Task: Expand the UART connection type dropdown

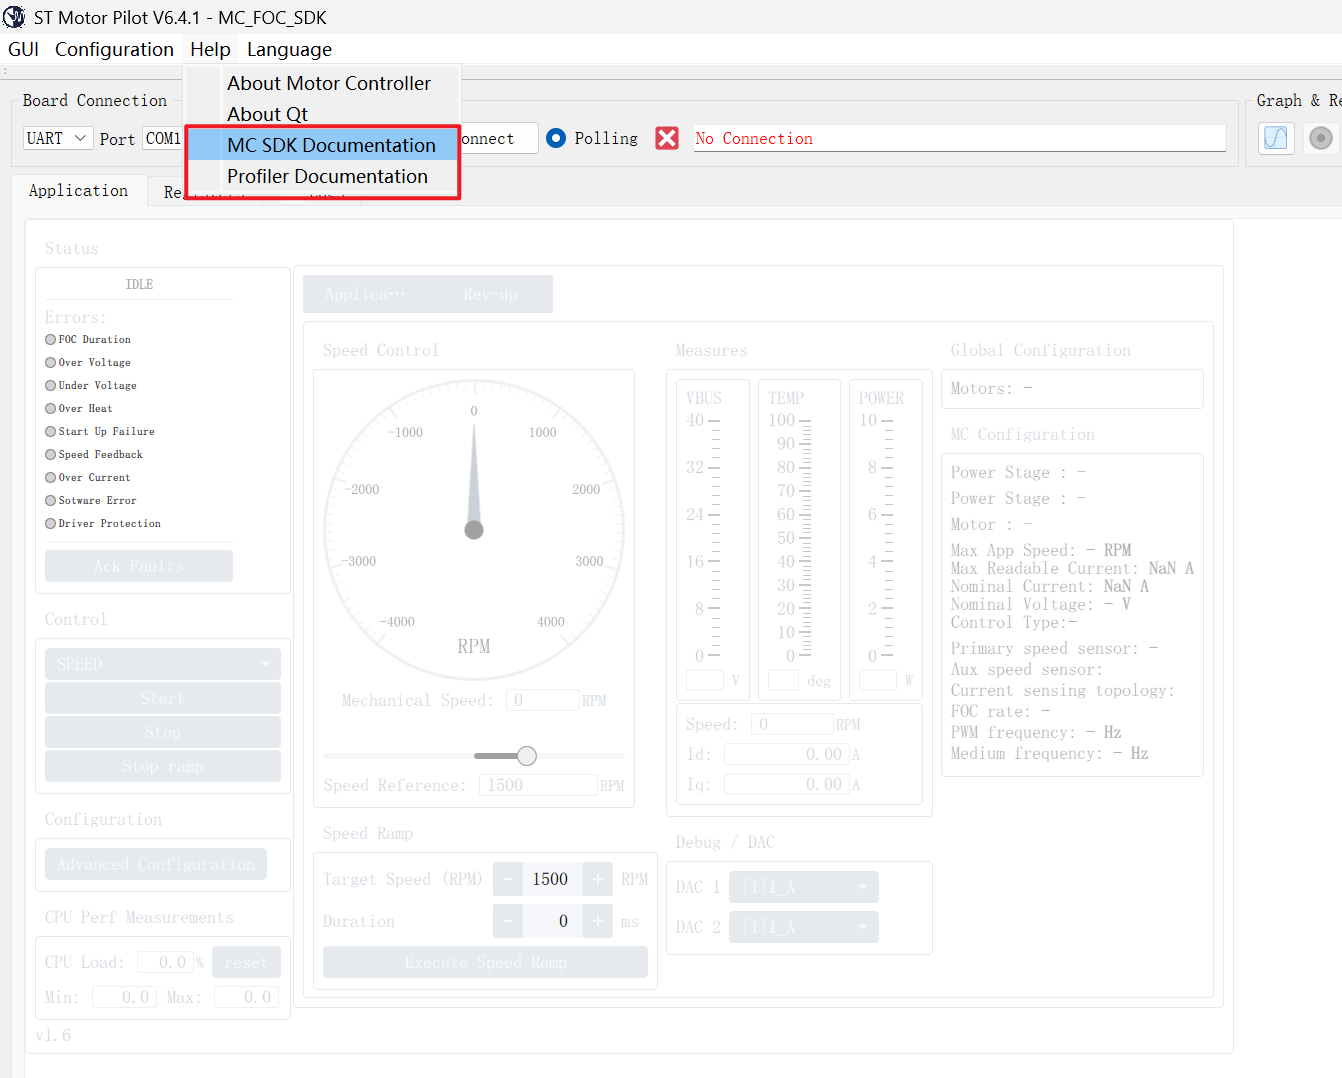Action: (x=58, y=138)
